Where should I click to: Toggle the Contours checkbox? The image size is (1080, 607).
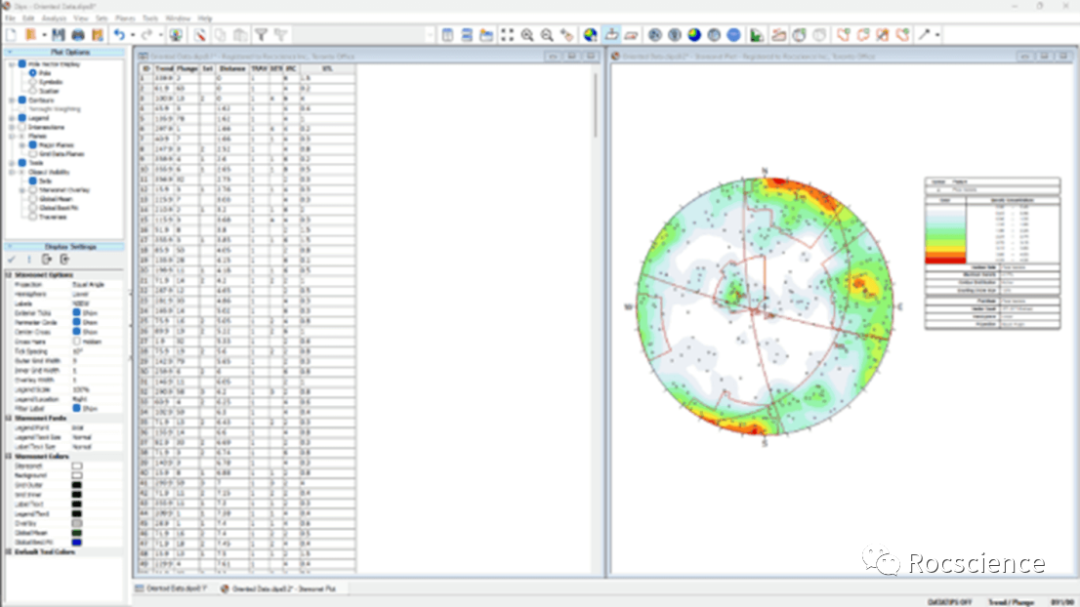[21, 100]
